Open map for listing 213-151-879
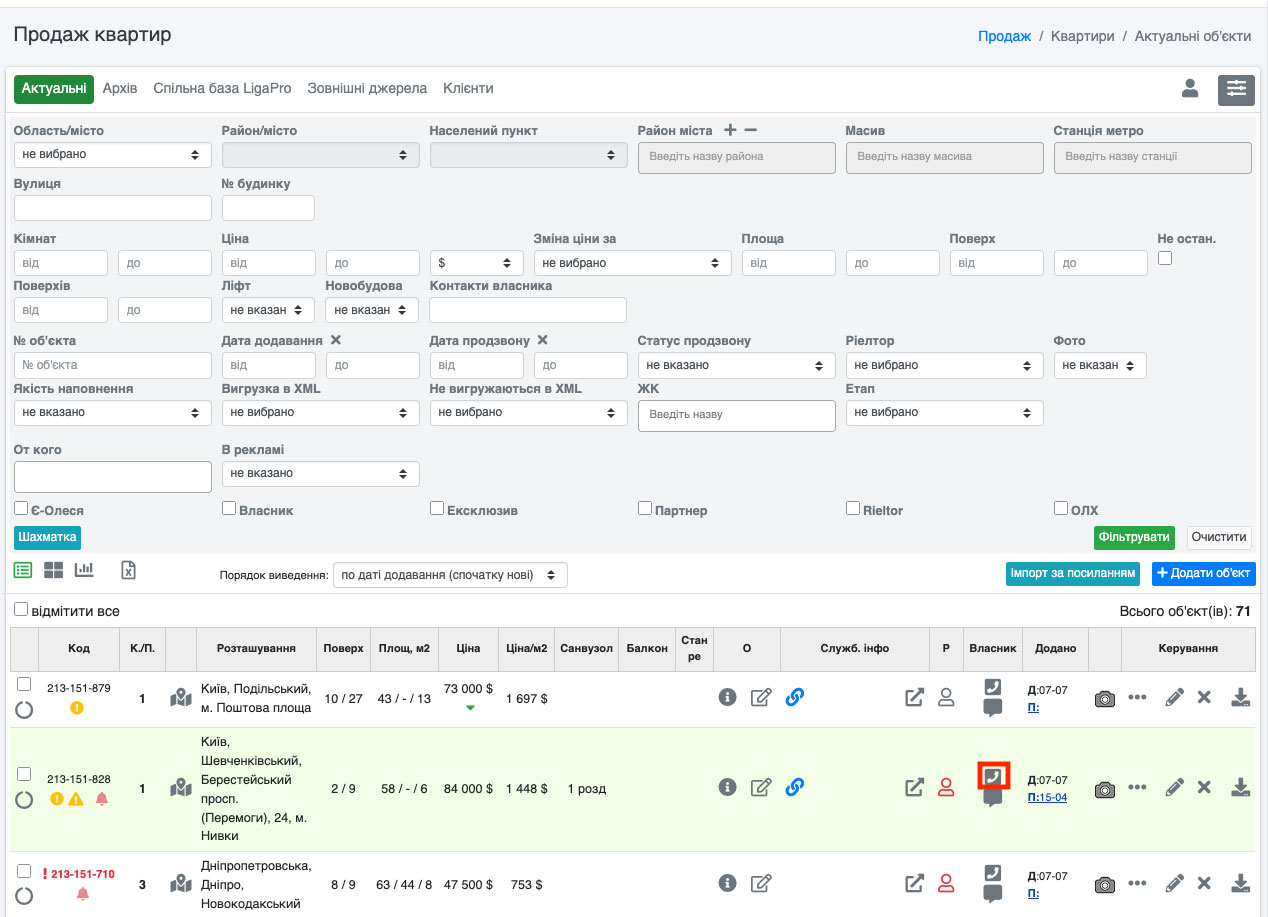This screenshot has height=917, width=1268. (x=180, y=698)
